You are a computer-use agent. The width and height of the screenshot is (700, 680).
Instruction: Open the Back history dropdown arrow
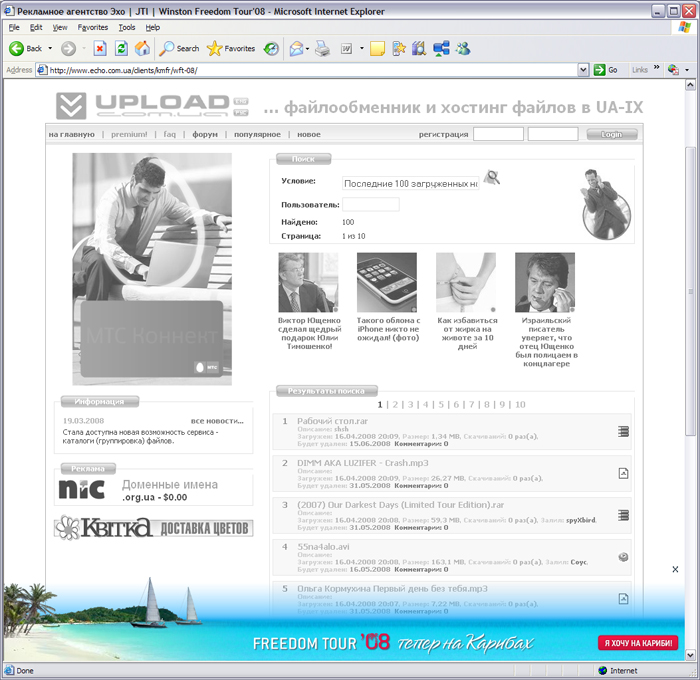point(50,48)
